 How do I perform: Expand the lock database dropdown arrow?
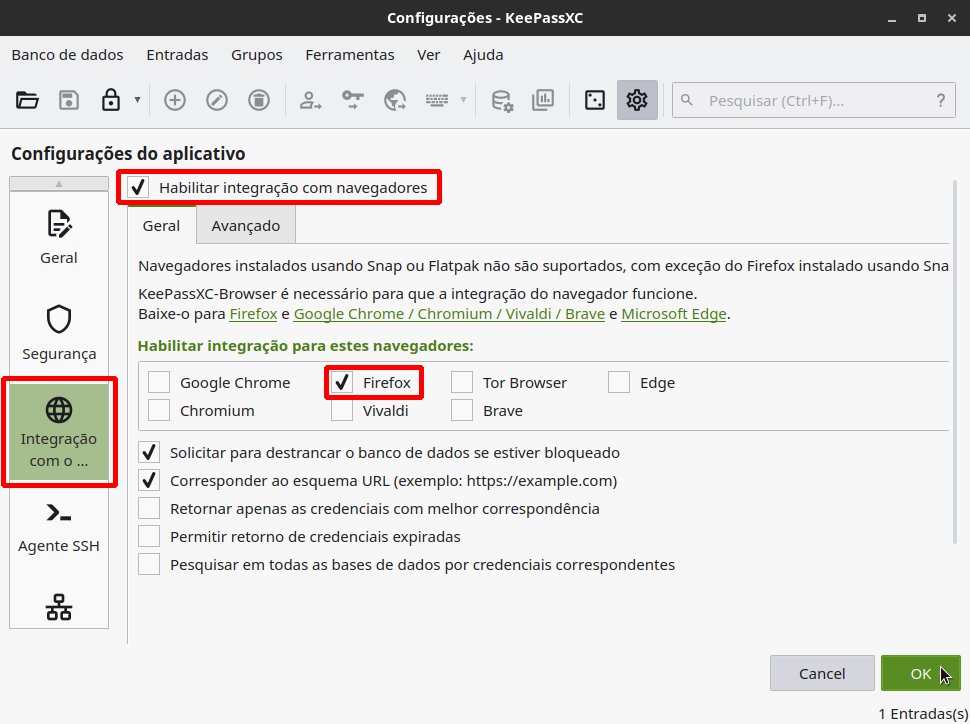pos(137,100)
